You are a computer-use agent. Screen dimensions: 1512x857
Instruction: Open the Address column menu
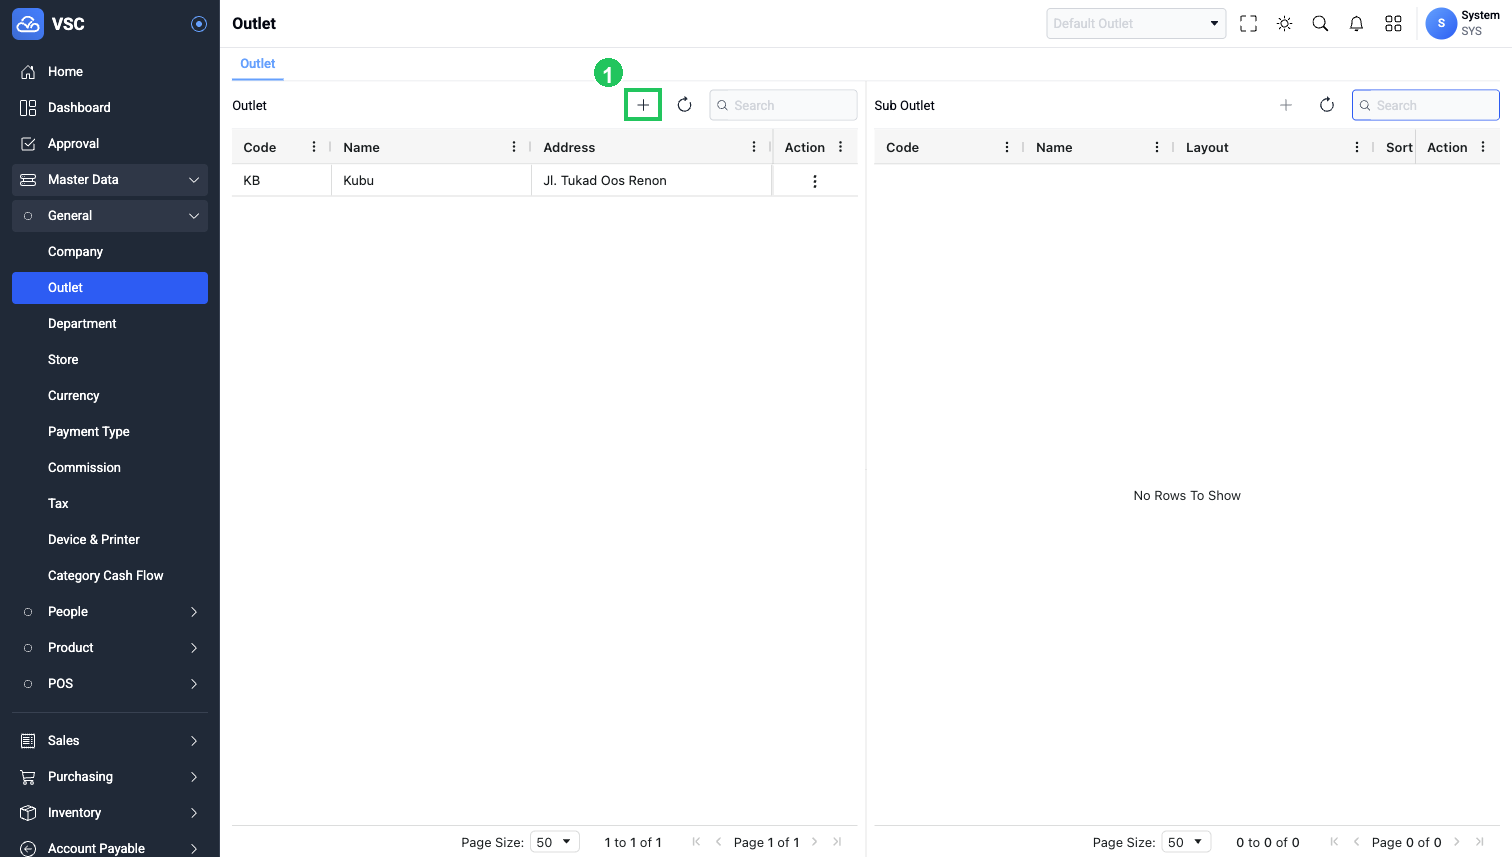tap(754, 147)
